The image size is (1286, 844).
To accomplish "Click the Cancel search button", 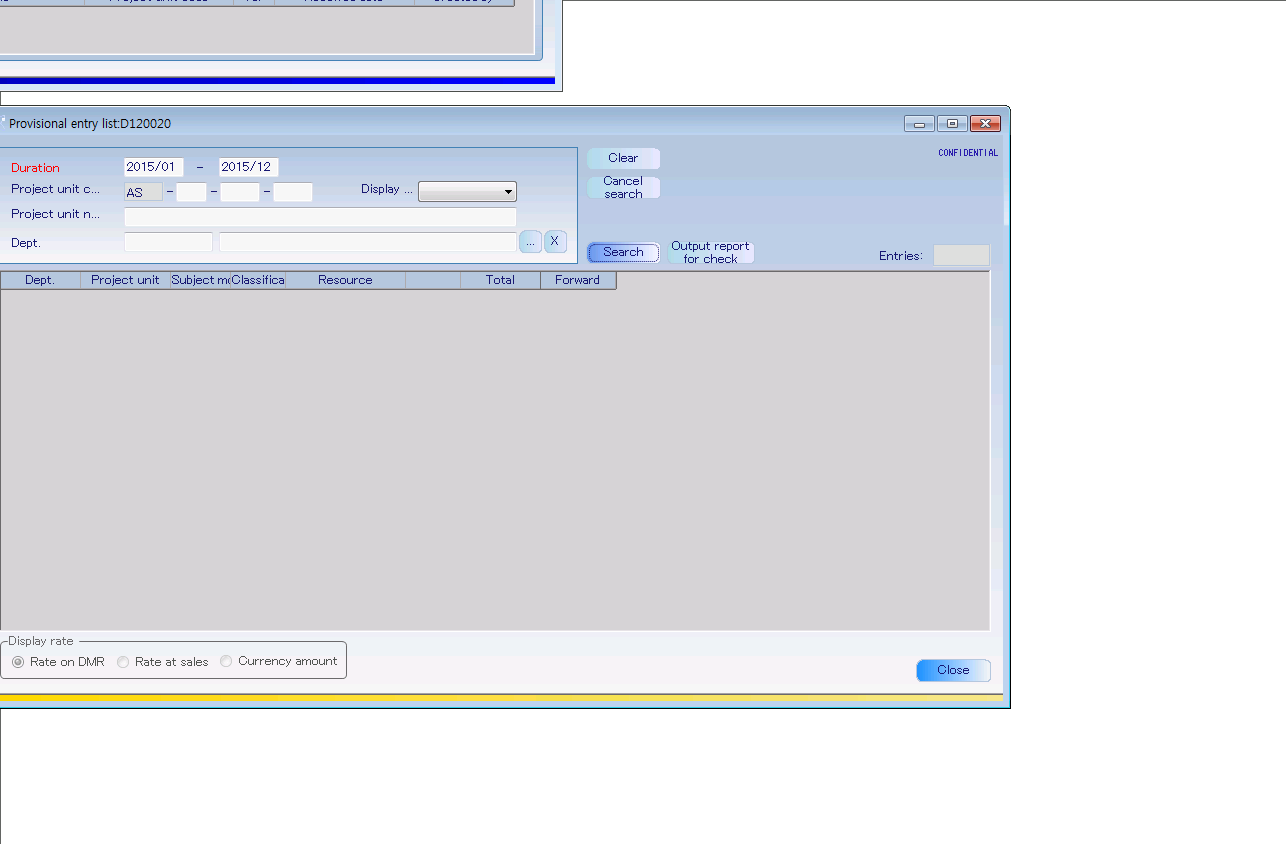I will pyautogui.click(x=623, y=188).
